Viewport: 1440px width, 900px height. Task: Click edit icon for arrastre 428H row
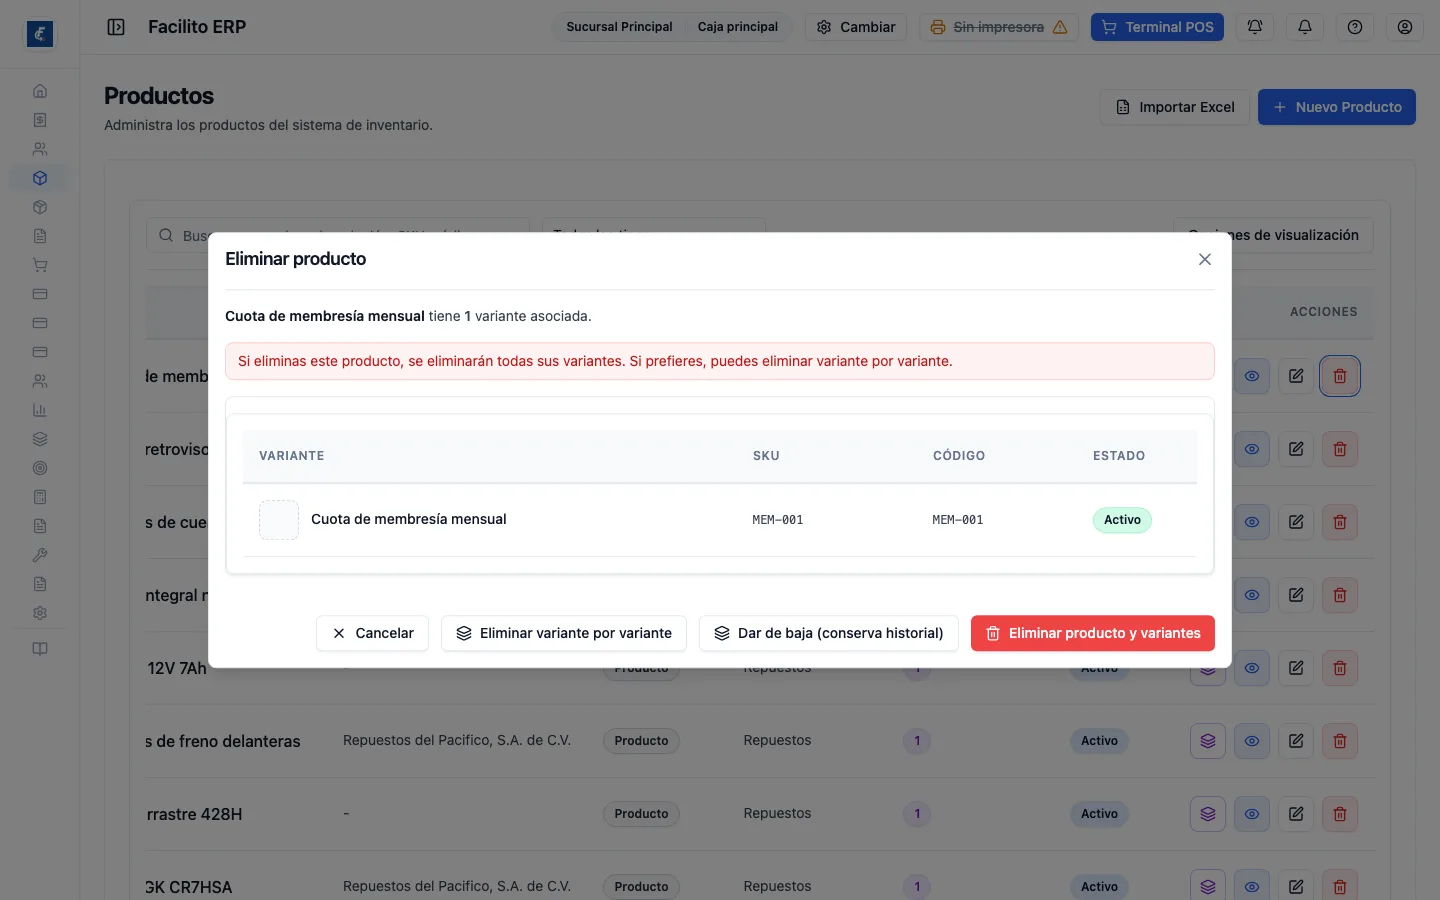click(x=1296, y=814)
